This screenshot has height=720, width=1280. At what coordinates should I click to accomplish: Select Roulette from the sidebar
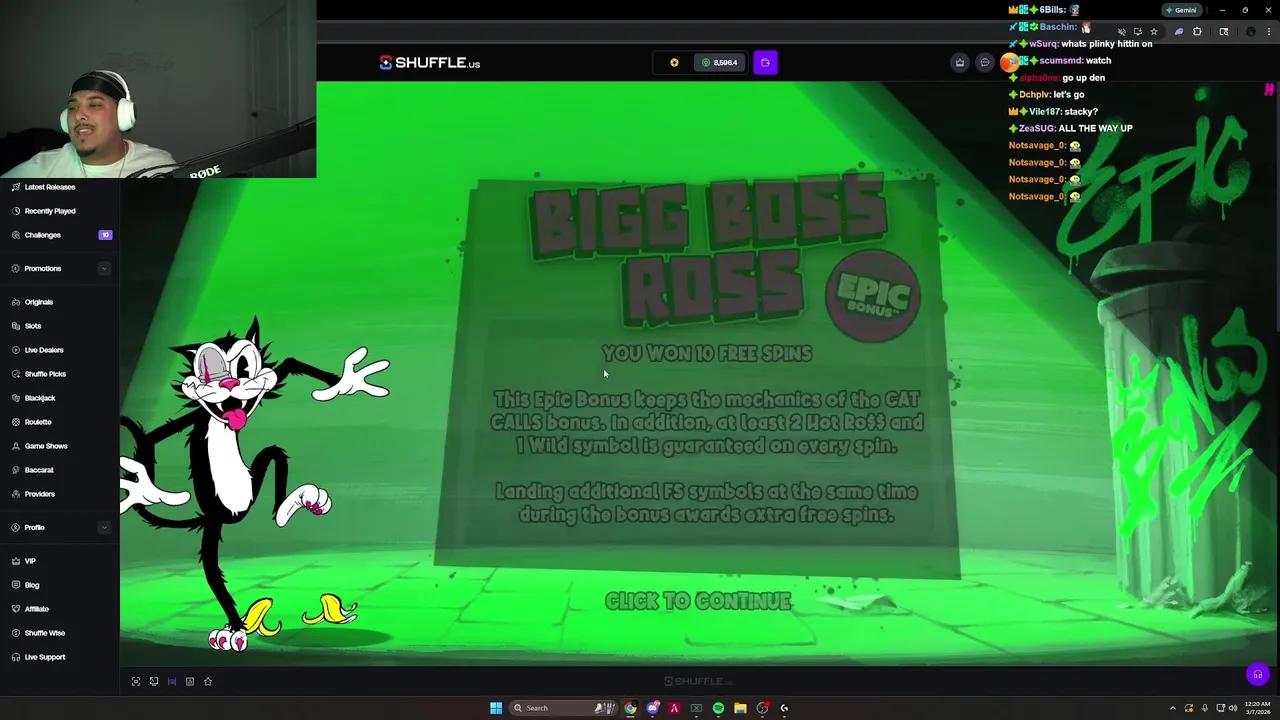coord(38,421)
